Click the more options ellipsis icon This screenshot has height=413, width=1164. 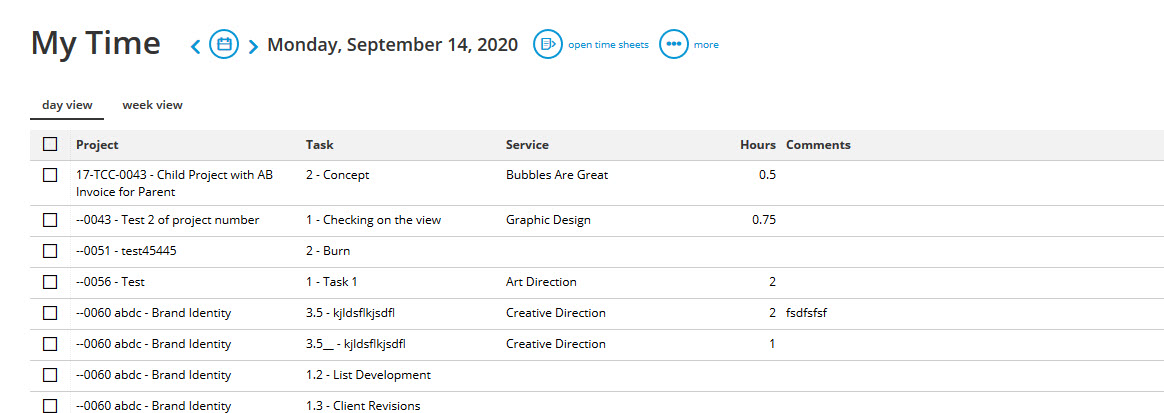tap(674, 45)
